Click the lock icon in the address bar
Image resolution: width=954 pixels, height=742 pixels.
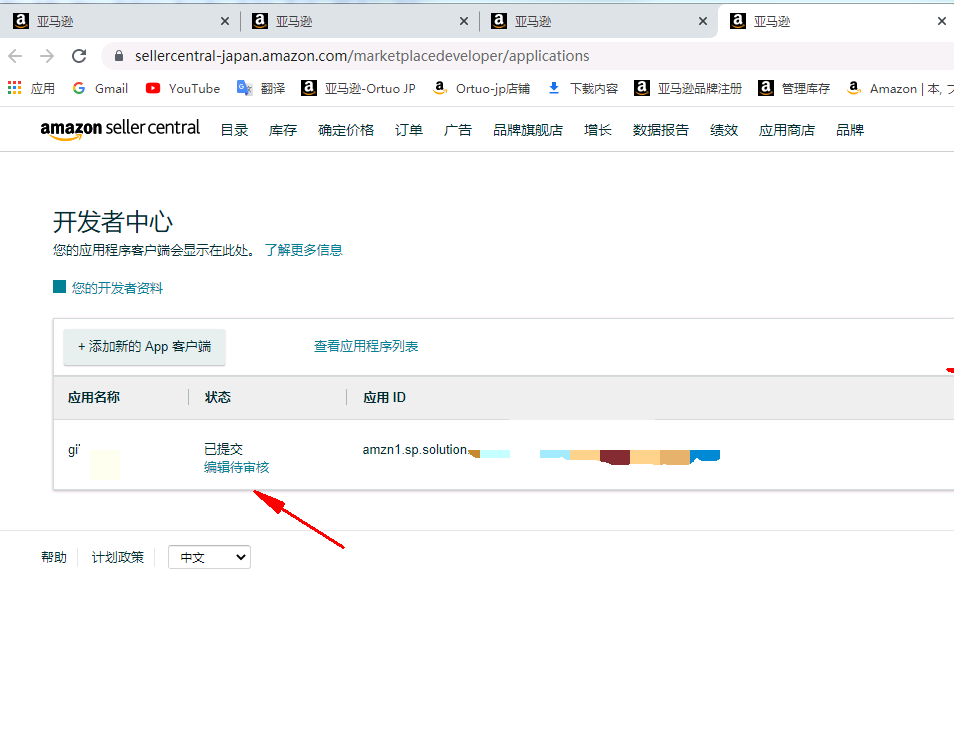coord(118,56)
